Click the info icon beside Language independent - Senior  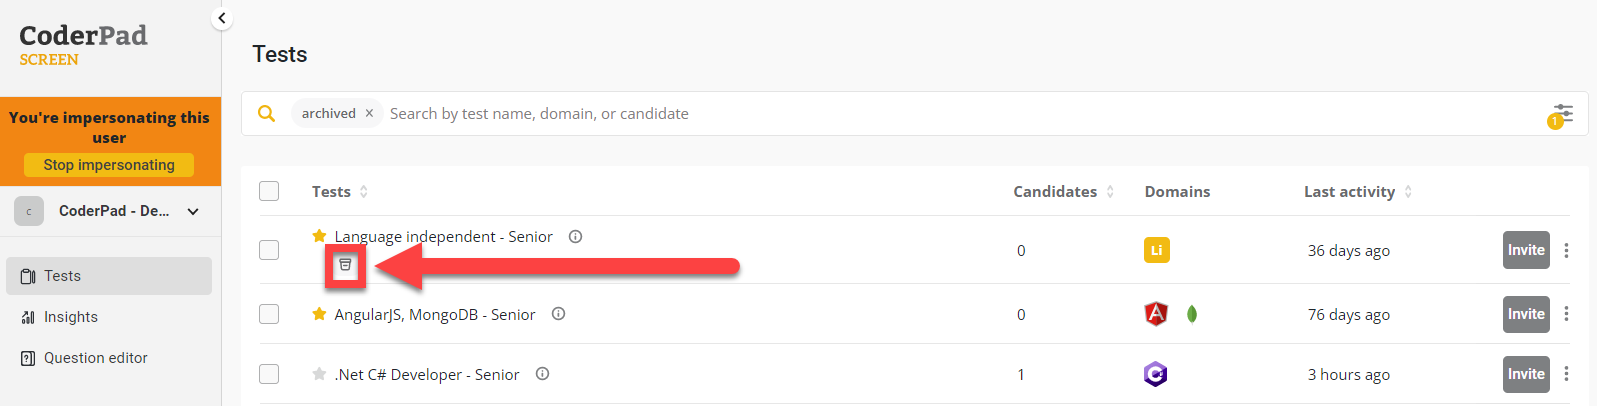[x=575, y=237]
